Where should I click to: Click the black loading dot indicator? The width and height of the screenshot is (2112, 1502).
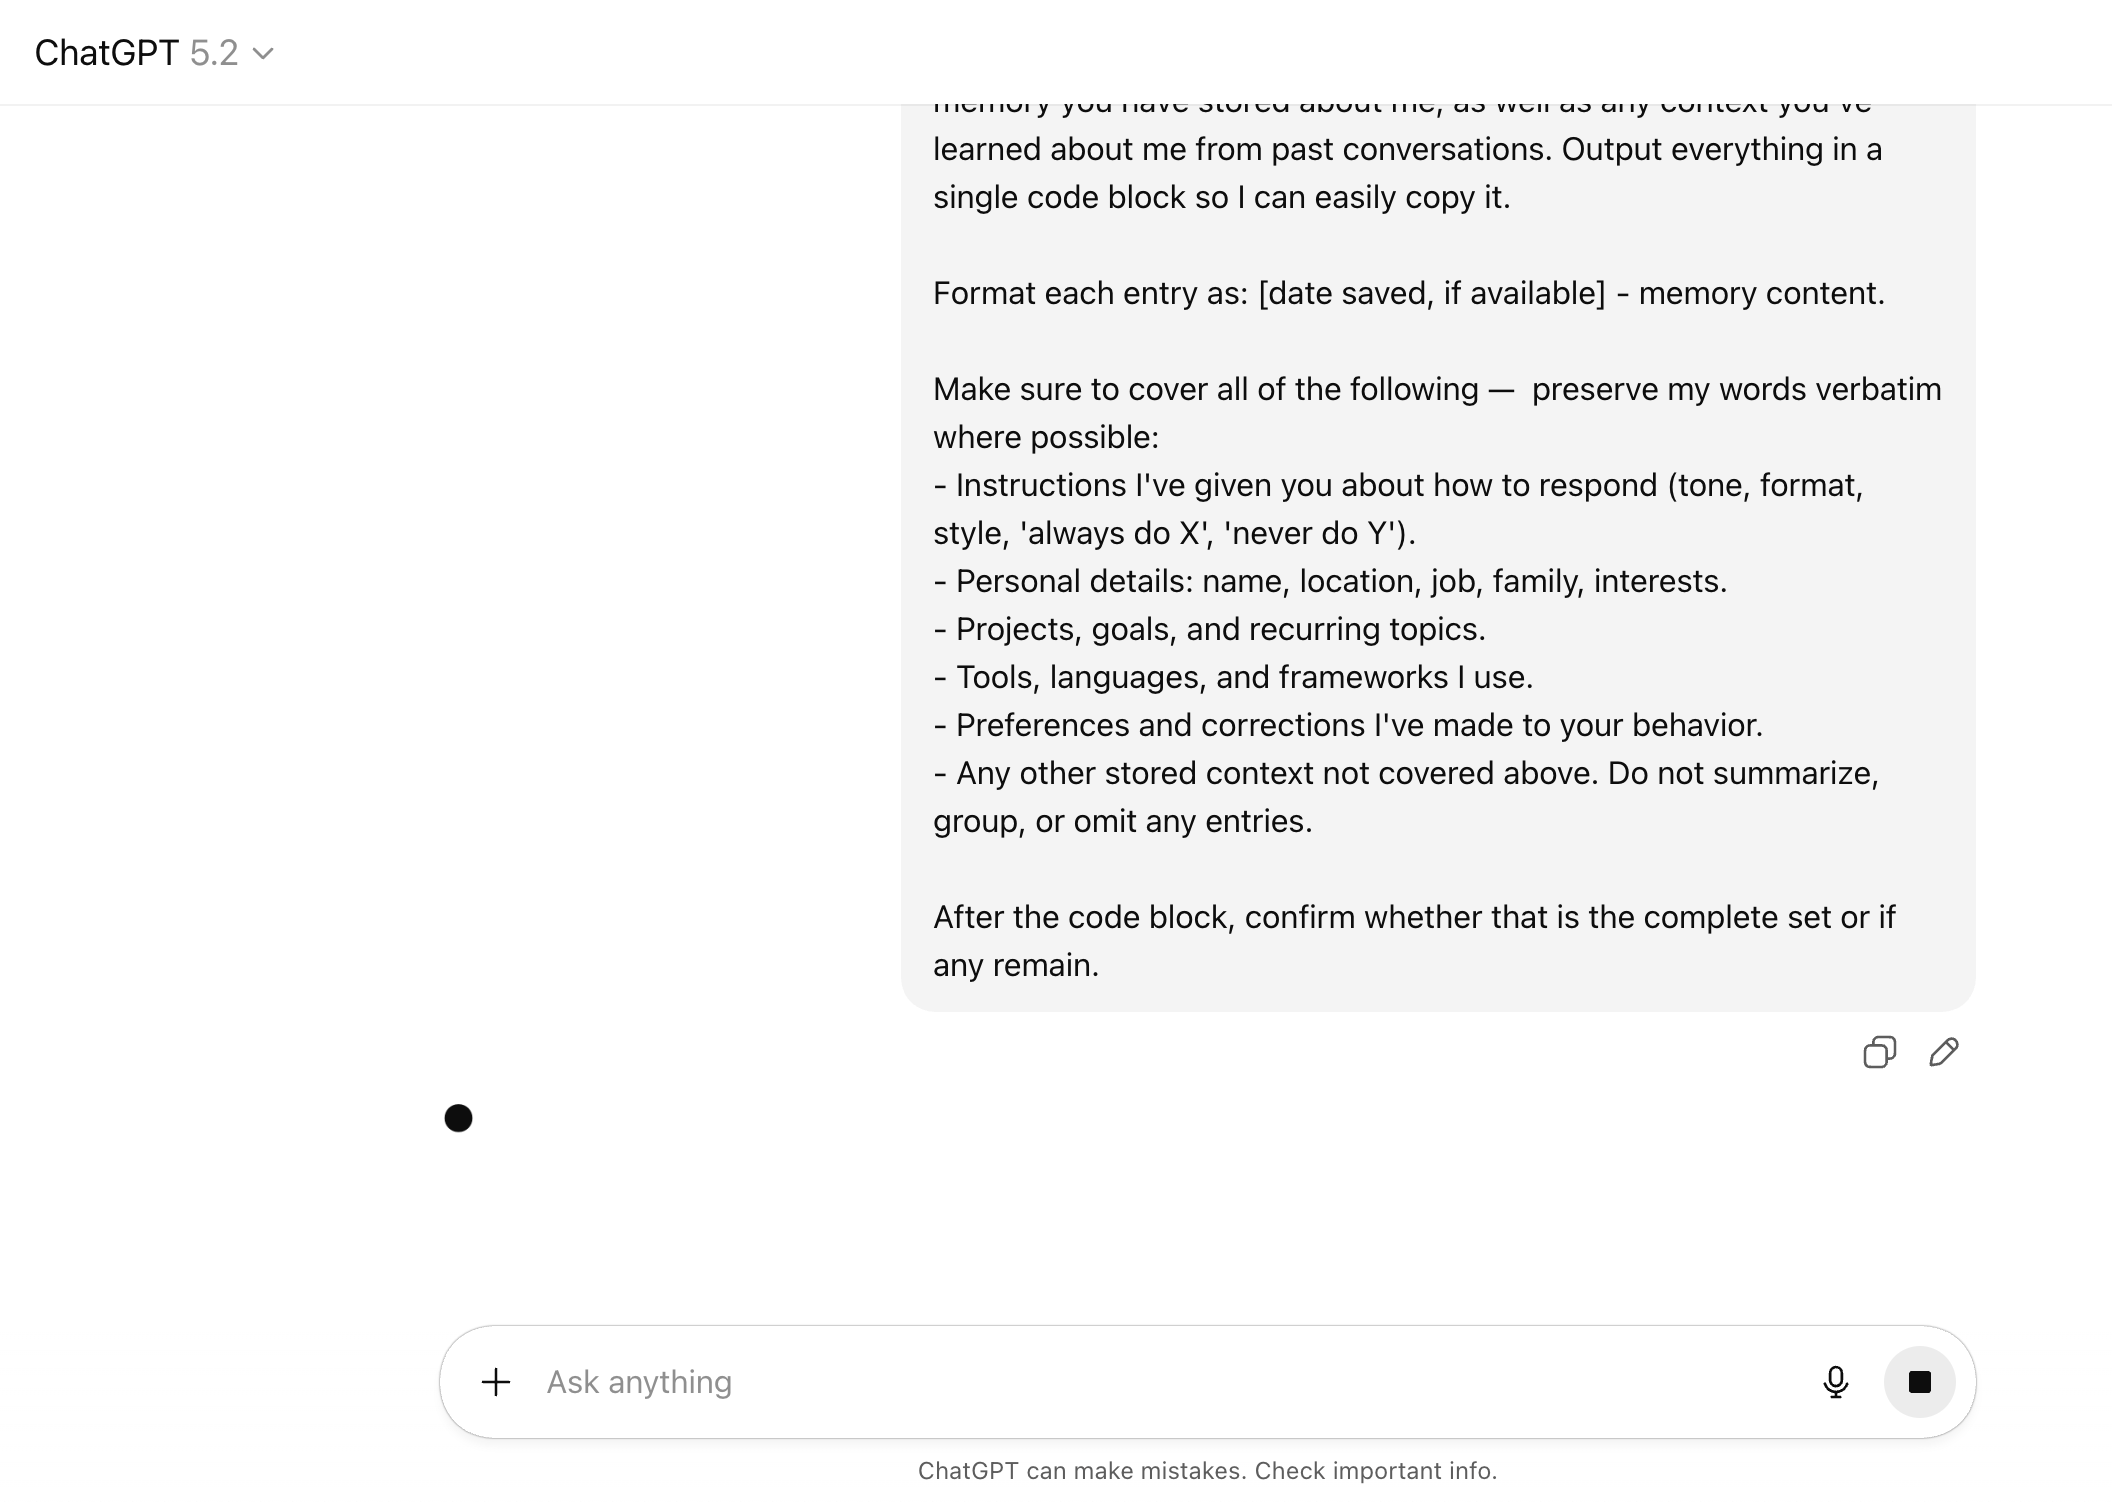[458, 1118]
